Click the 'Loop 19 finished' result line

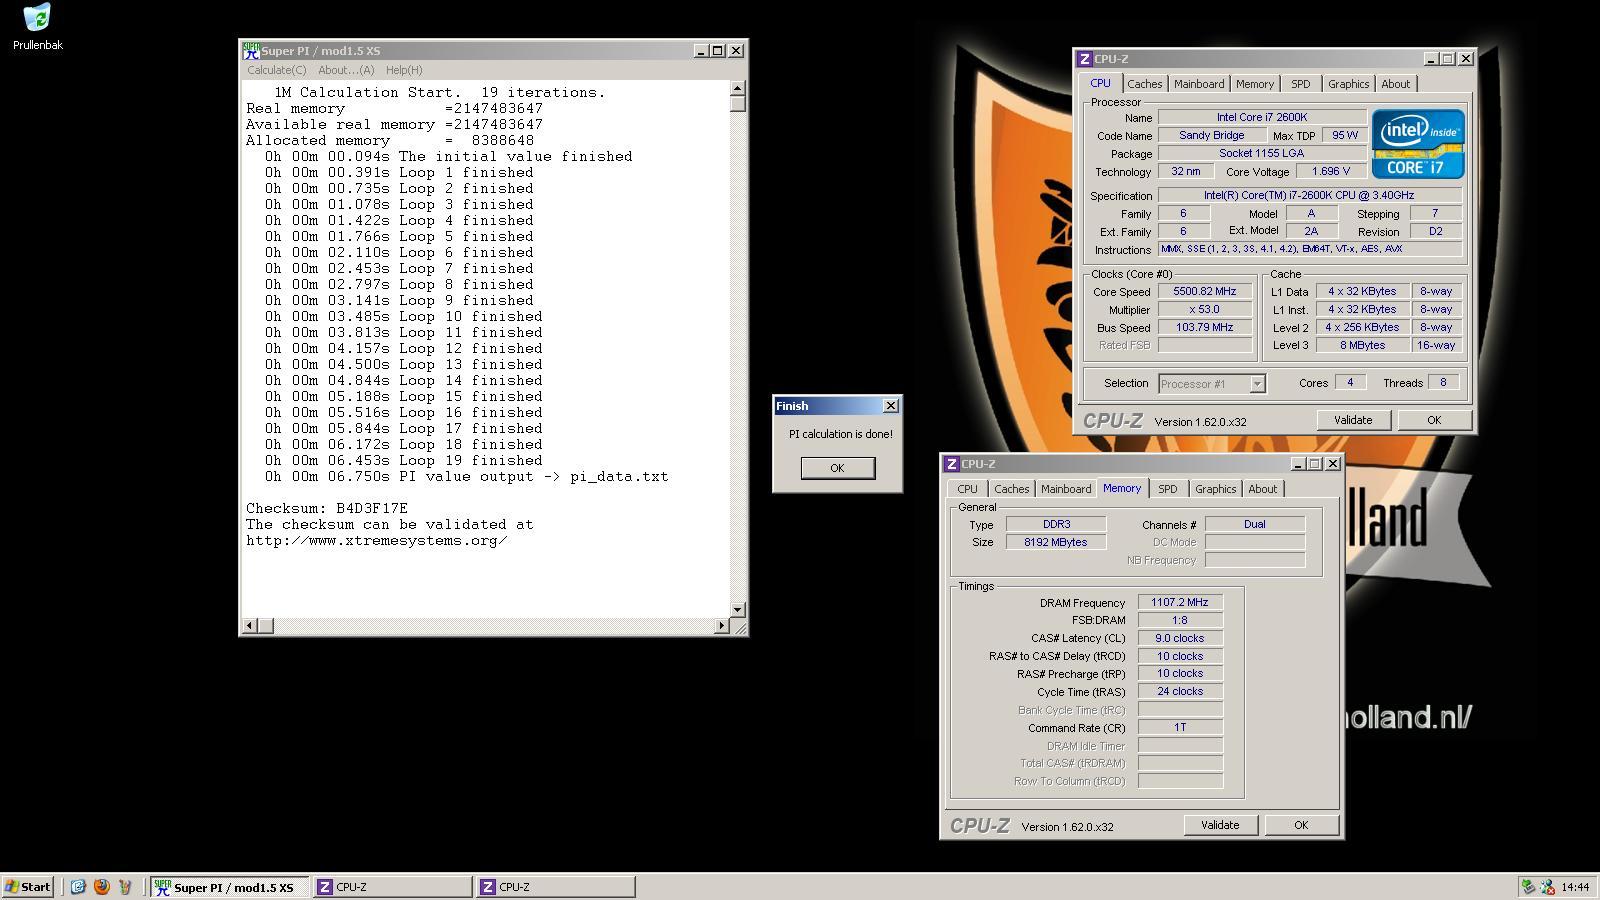(404, 461)
